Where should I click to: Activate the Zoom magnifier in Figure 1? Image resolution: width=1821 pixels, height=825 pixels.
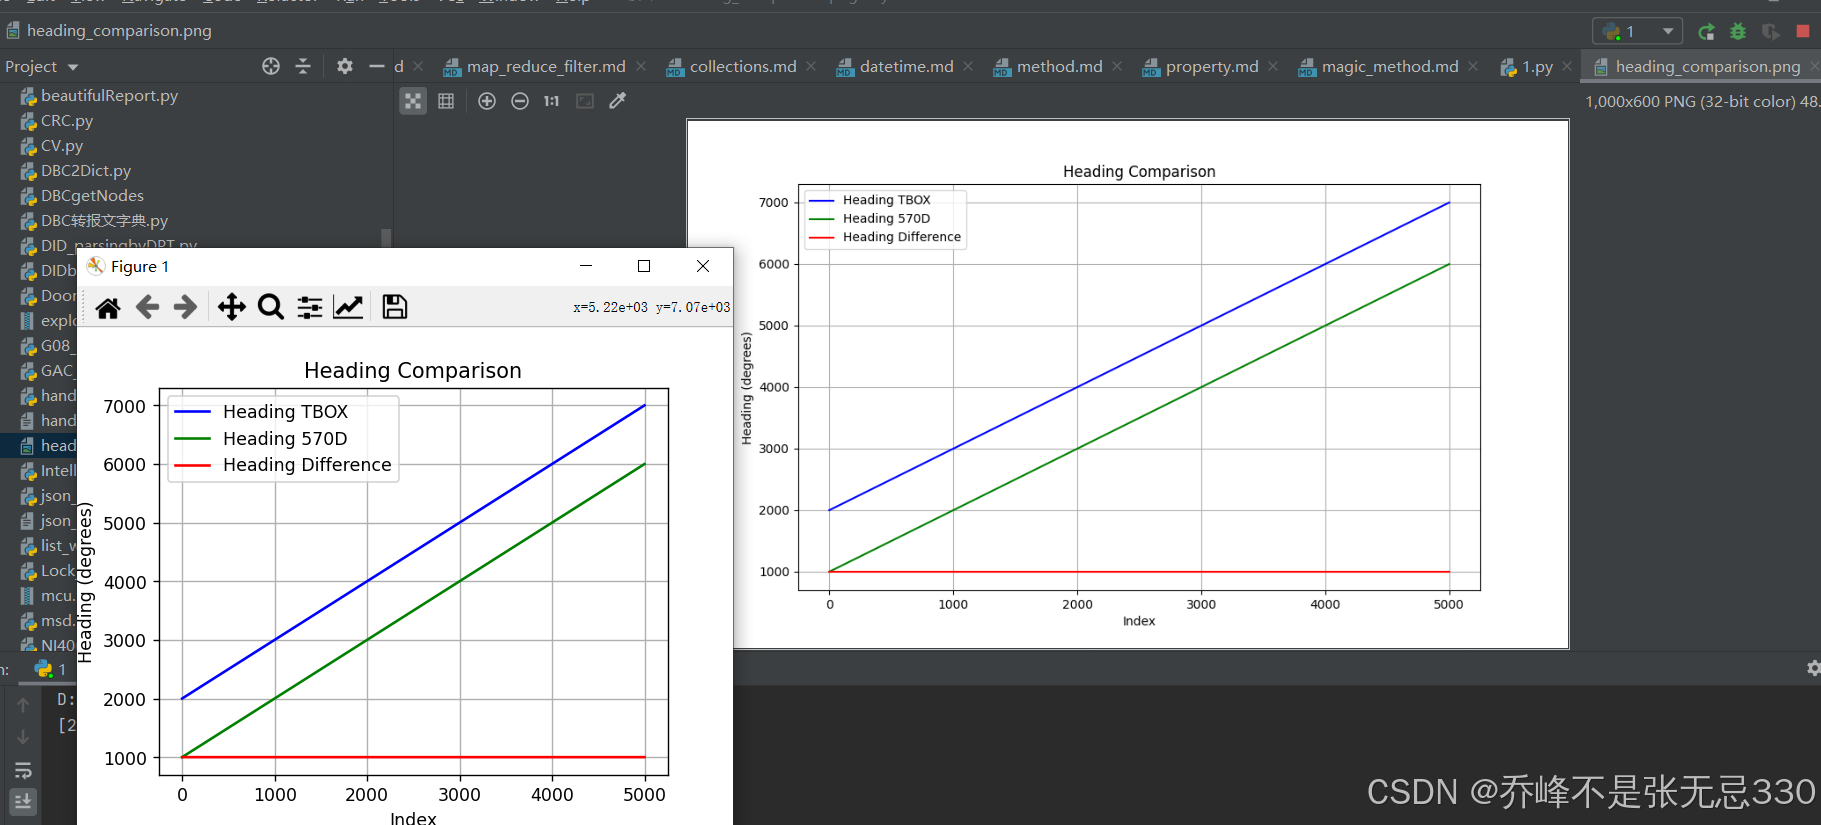coord(270,307)
